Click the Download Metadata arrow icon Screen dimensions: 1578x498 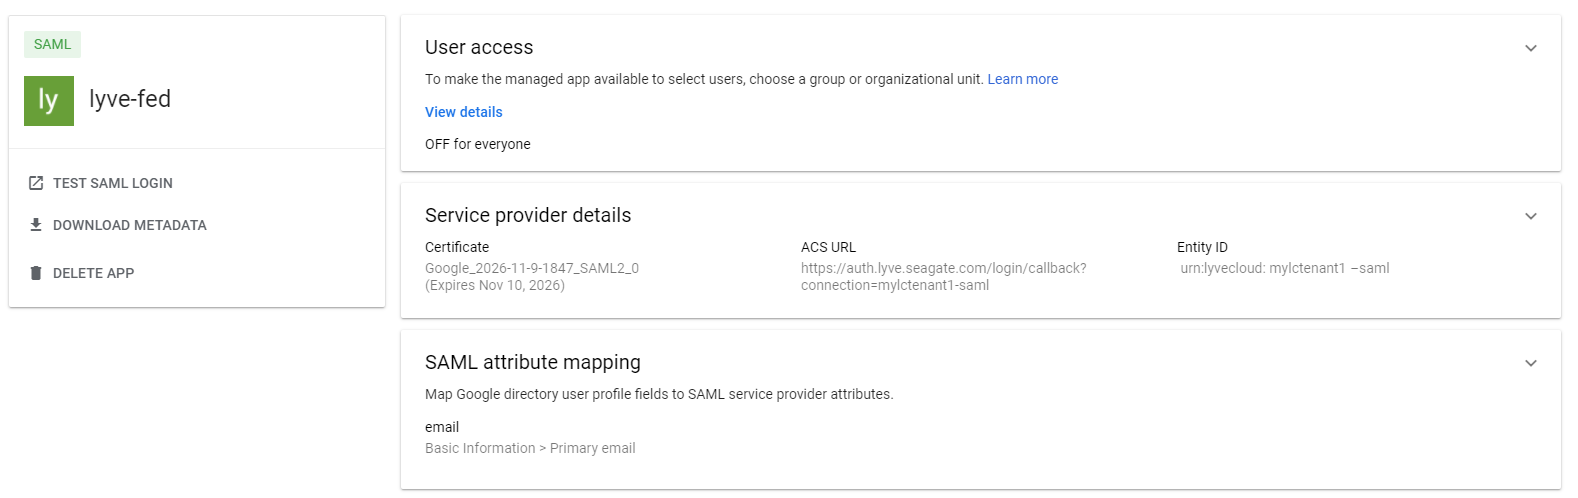tap(36, 225)
